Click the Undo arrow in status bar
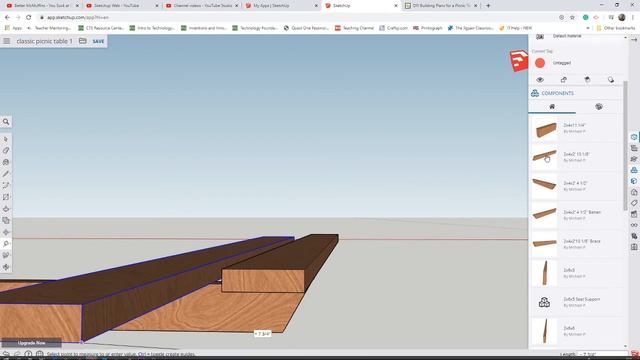The height and width of the screenshot is (360, 640). [6, 354]
